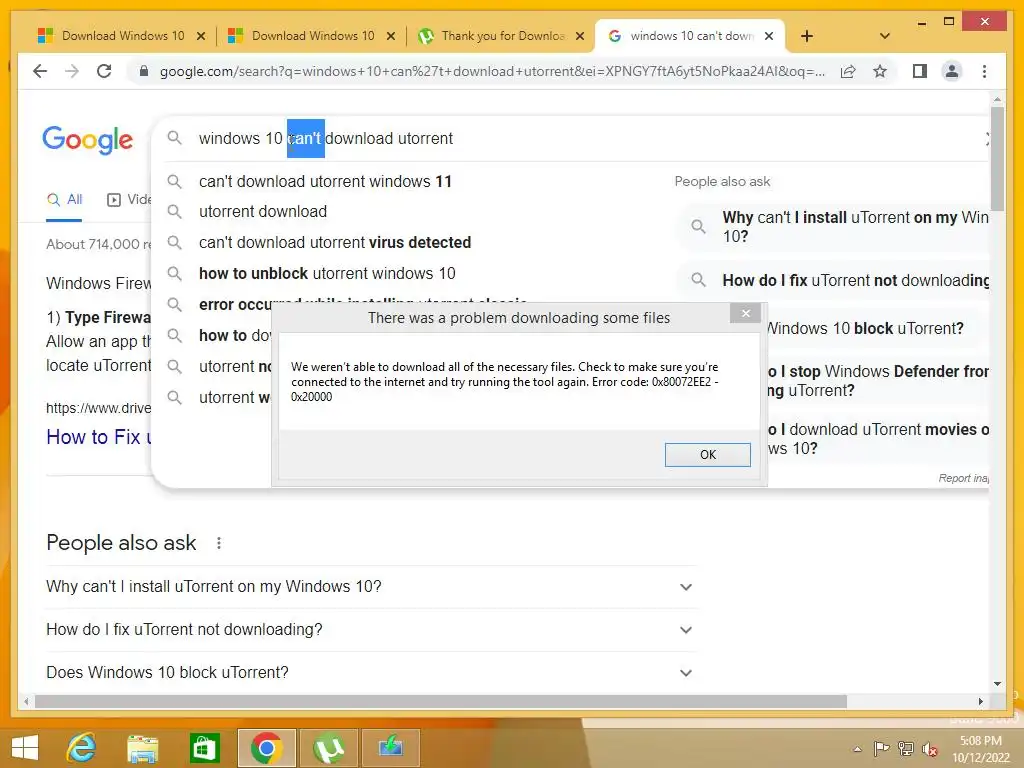The image size is (1024, 768).
Task: Open Chrome side panel icon
Action: coord(920,71)
